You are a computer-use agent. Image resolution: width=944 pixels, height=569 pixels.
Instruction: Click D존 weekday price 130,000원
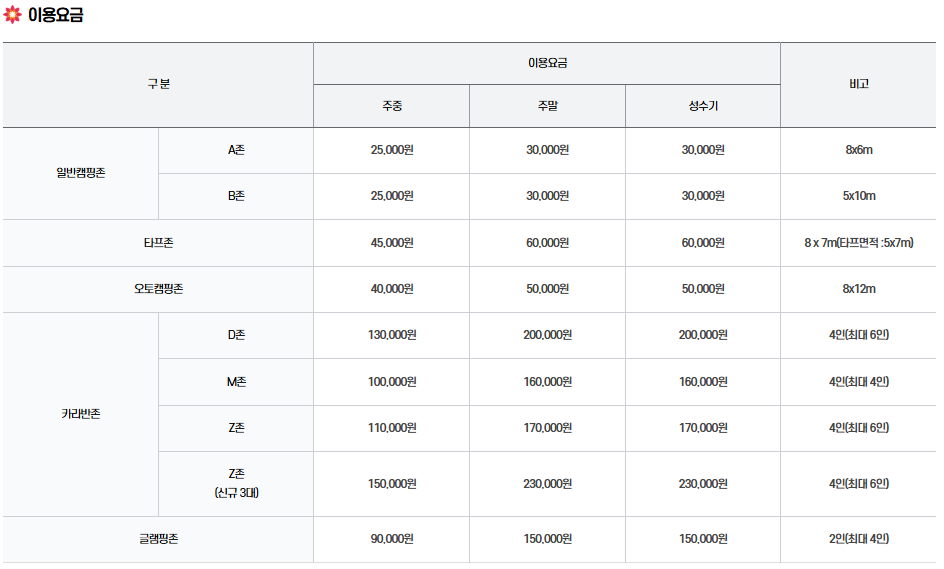[392, 335]
